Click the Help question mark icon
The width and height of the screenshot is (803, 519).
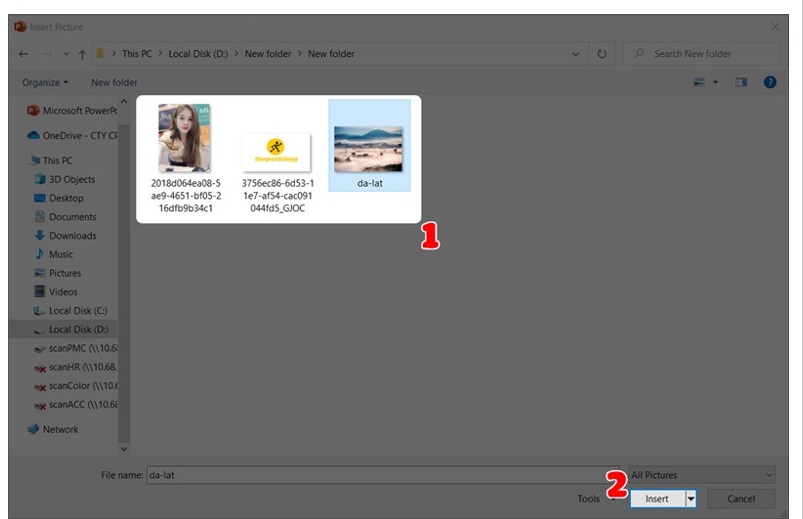click(x=770, y=82)
